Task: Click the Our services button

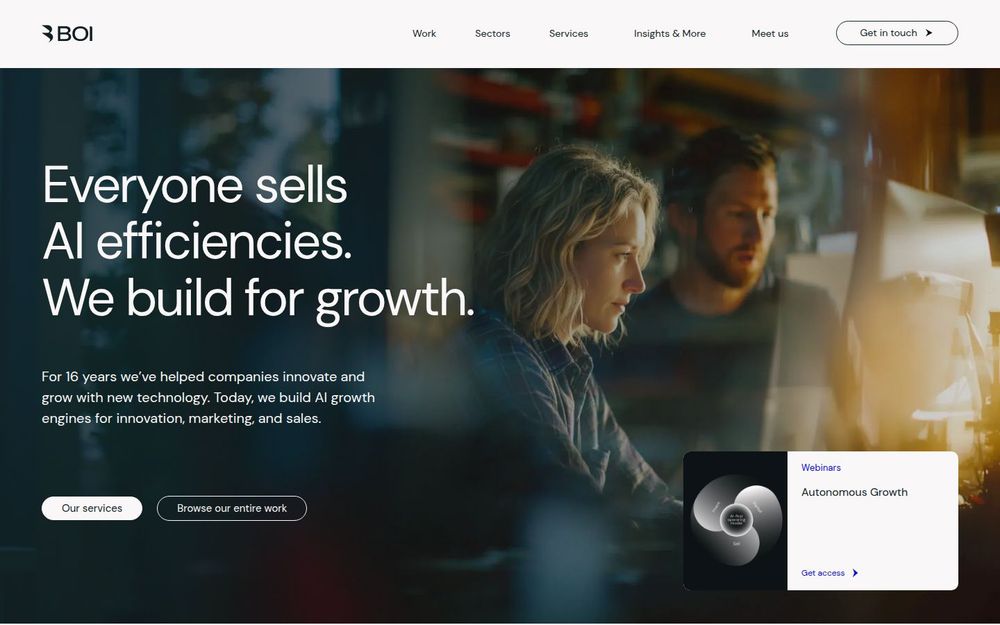Action: [x=92, y=508]
